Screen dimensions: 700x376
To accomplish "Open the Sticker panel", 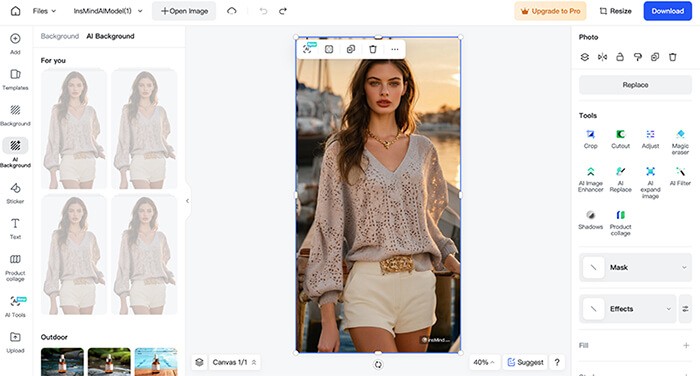I will (15, 193).
